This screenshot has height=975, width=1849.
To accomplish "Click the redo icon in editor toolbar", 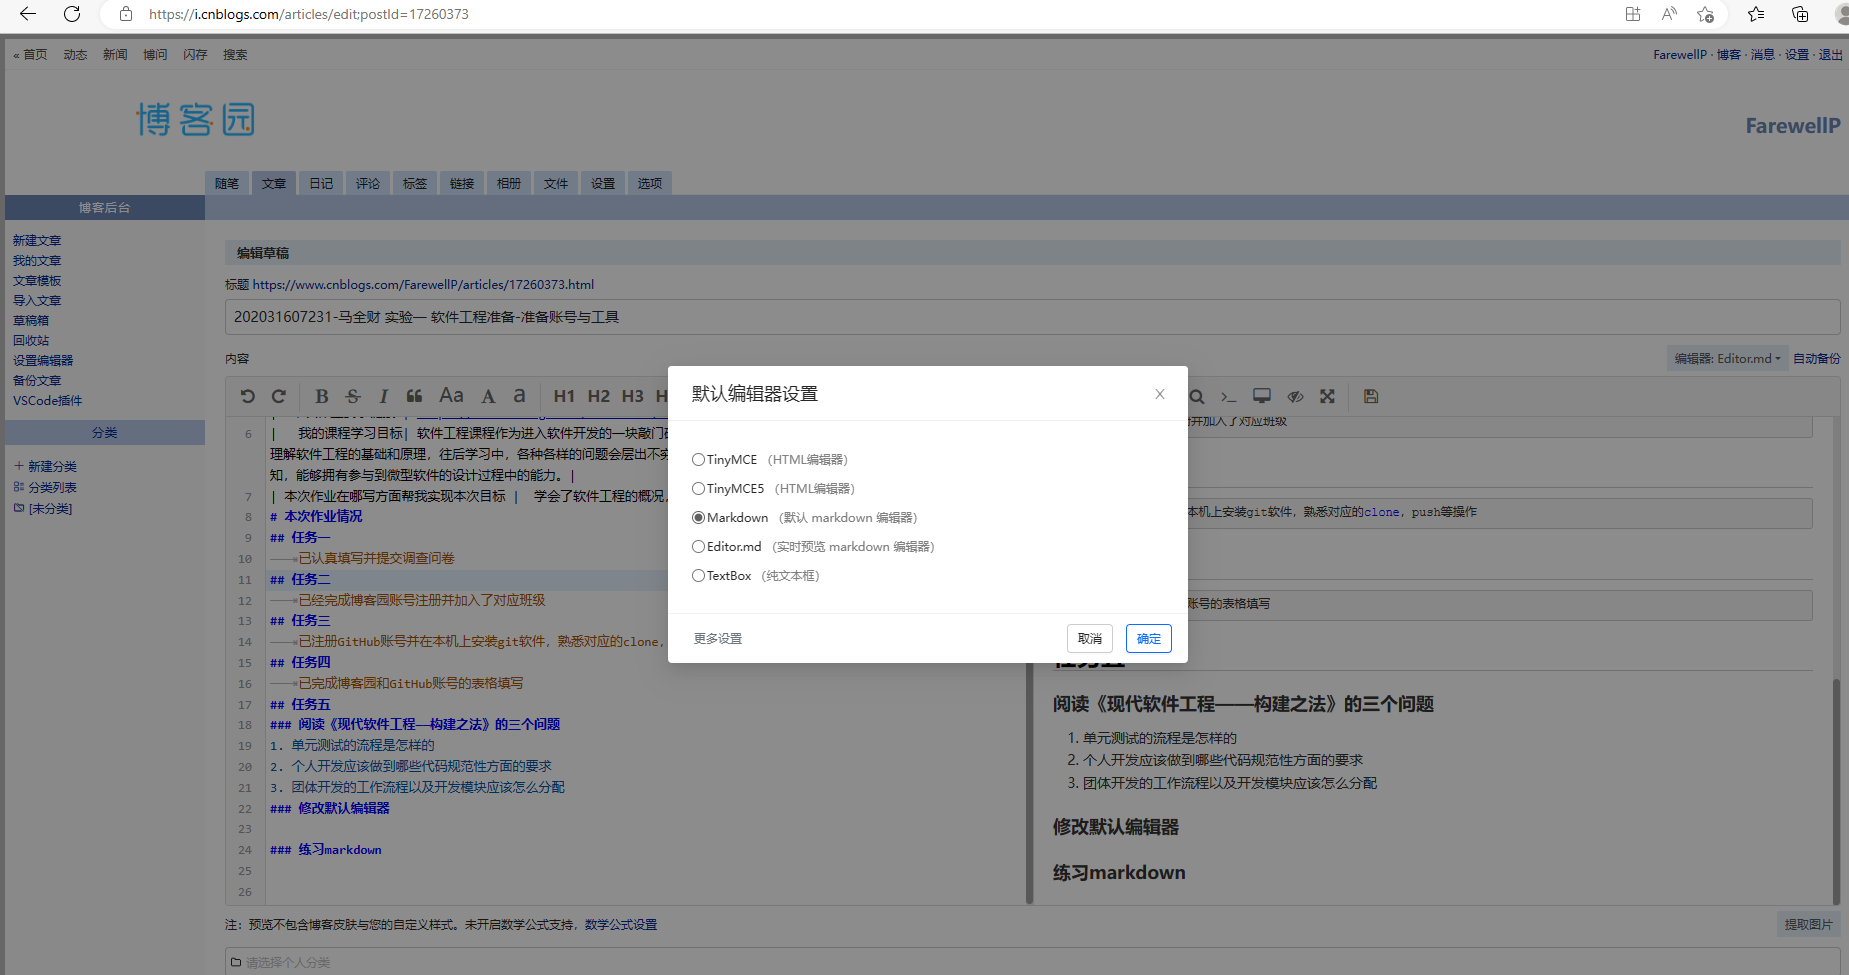I will pos(279,396).
